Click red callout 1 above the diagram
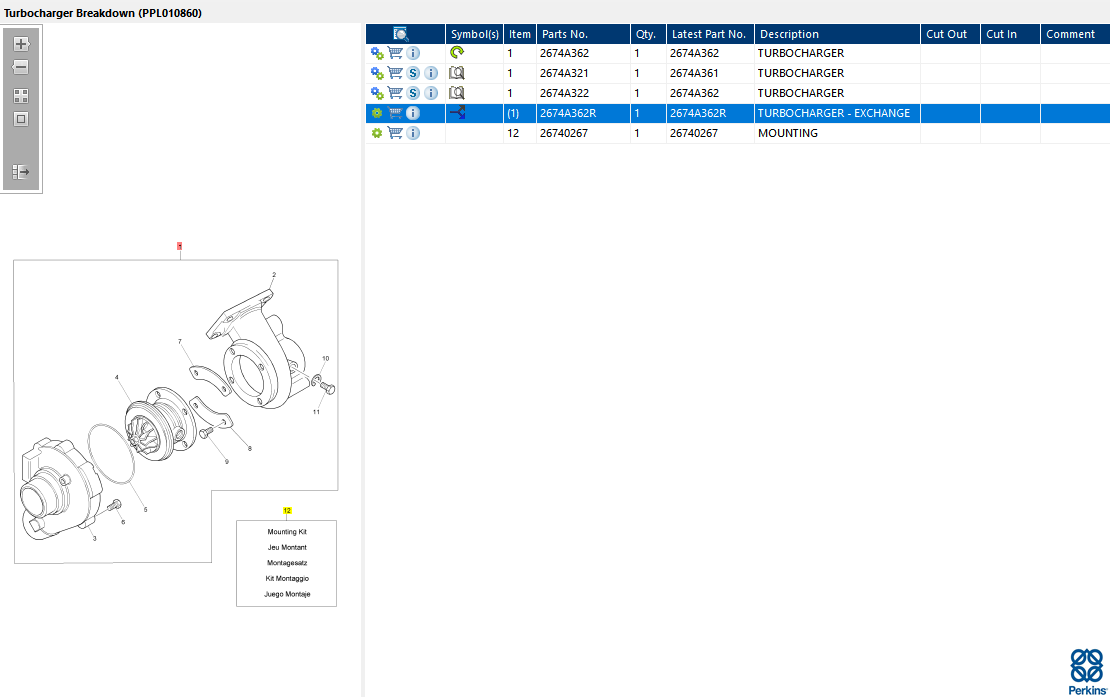 (180, 246)
